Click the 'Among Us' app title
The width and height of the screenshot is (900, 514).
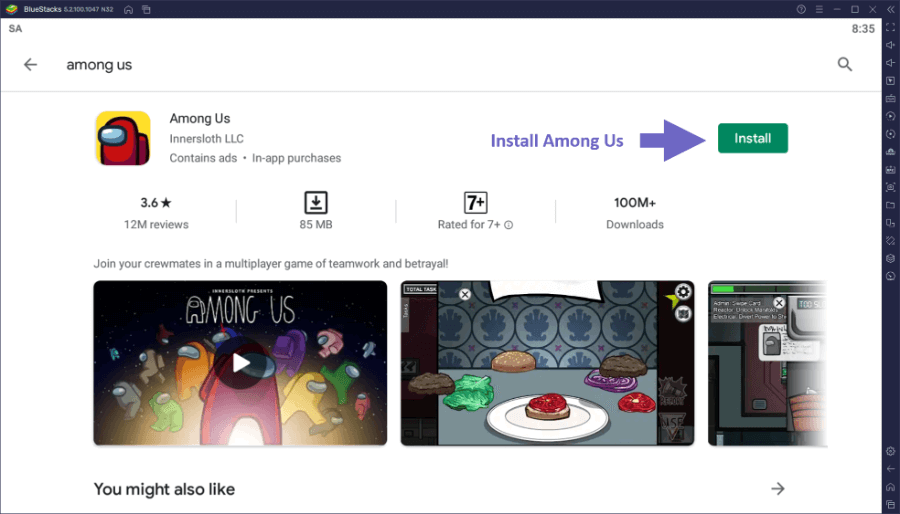point(200,119)
